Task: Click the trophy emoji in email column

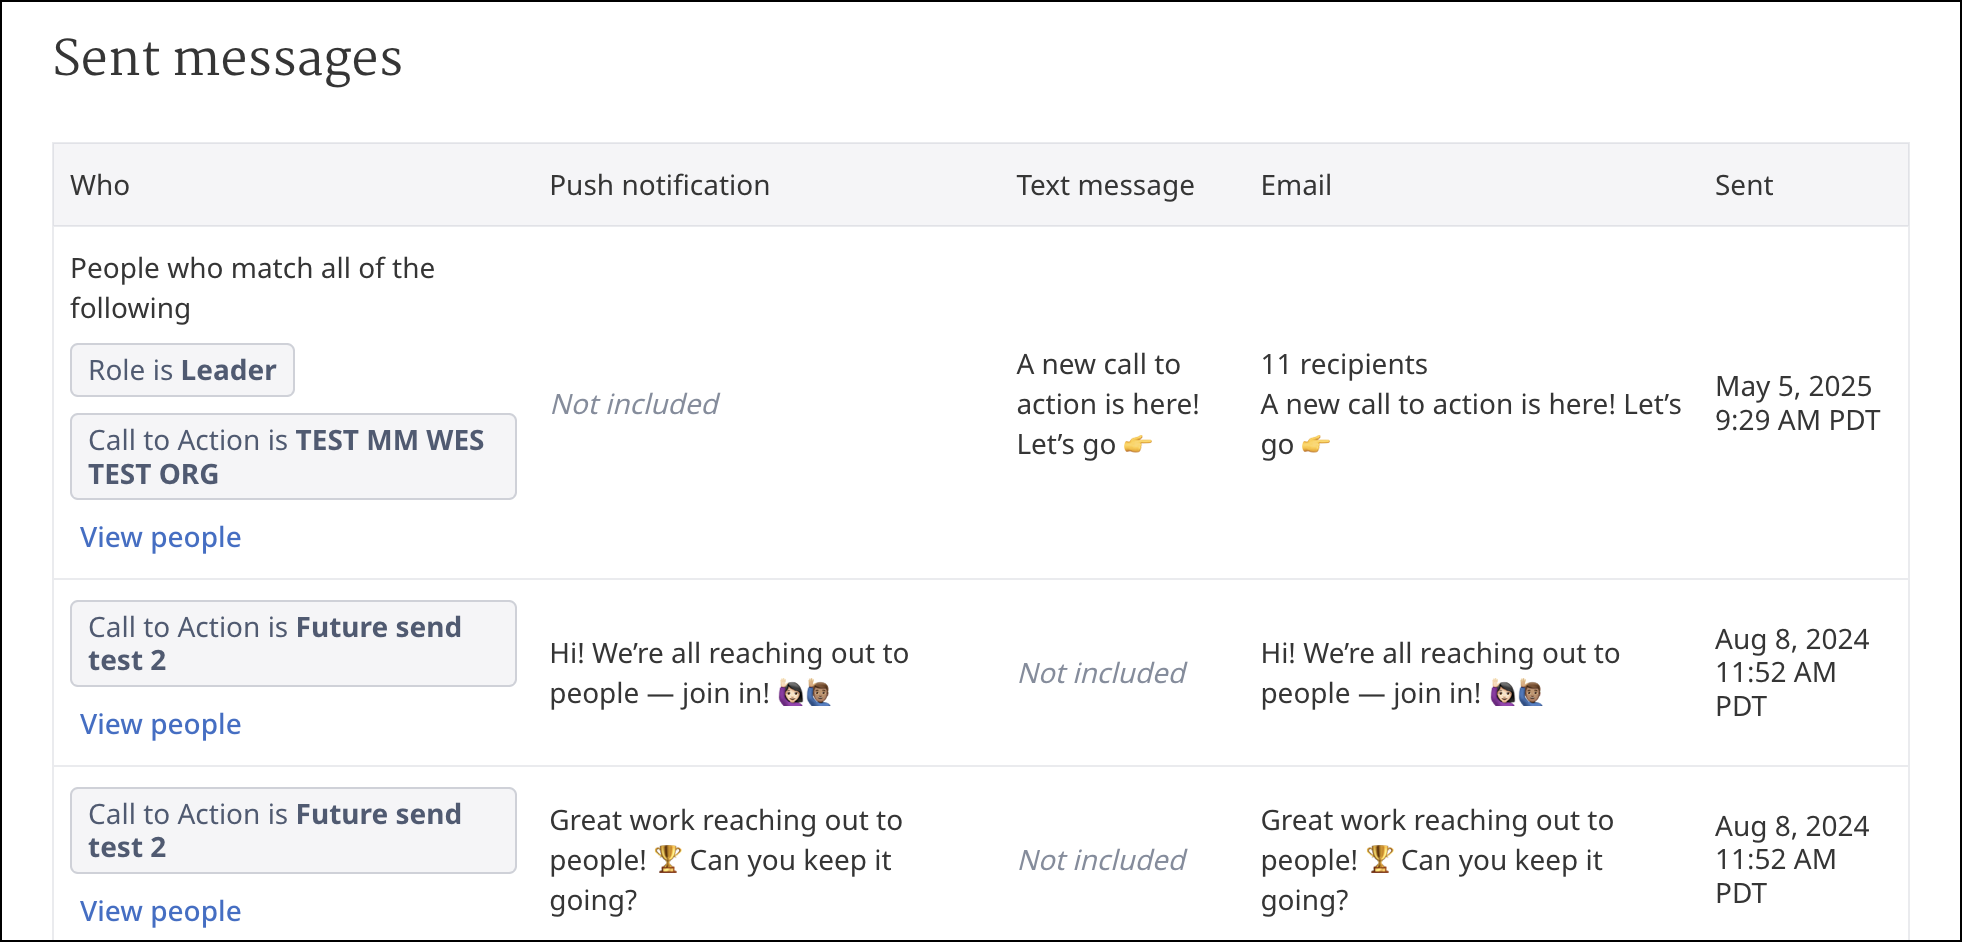Action: 1379,859
